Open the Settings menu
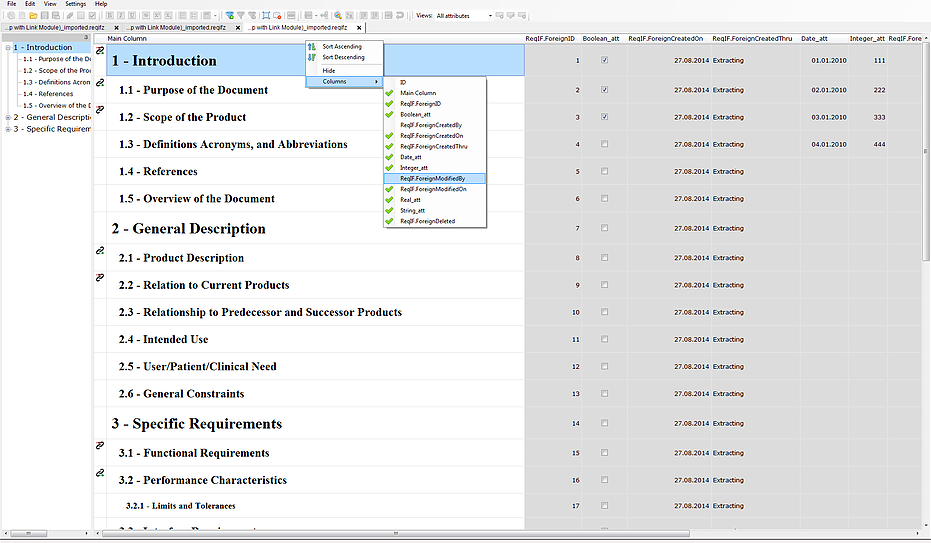Screen dimensions: 931x543 click(75, 4)
